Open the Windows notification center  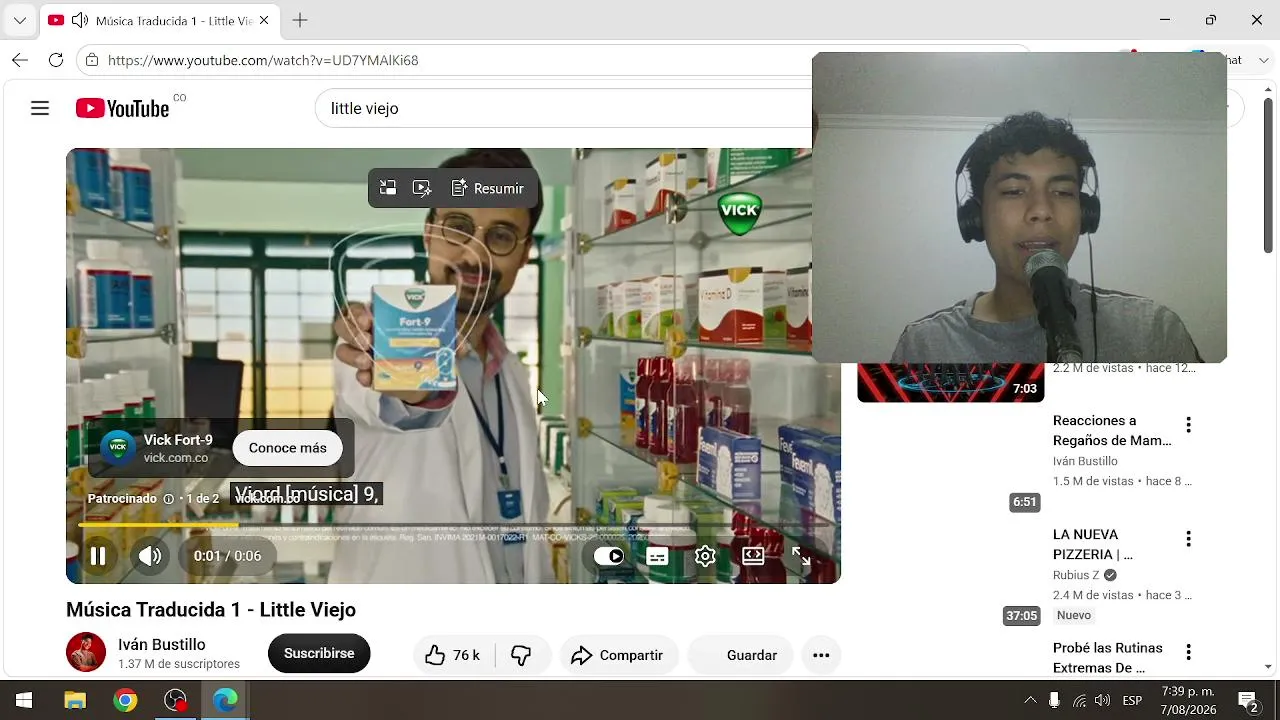coord(1248,700)
